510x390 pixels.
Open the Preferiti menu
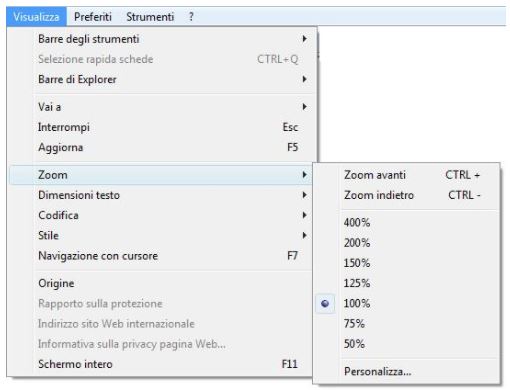(x=93, y=17)
